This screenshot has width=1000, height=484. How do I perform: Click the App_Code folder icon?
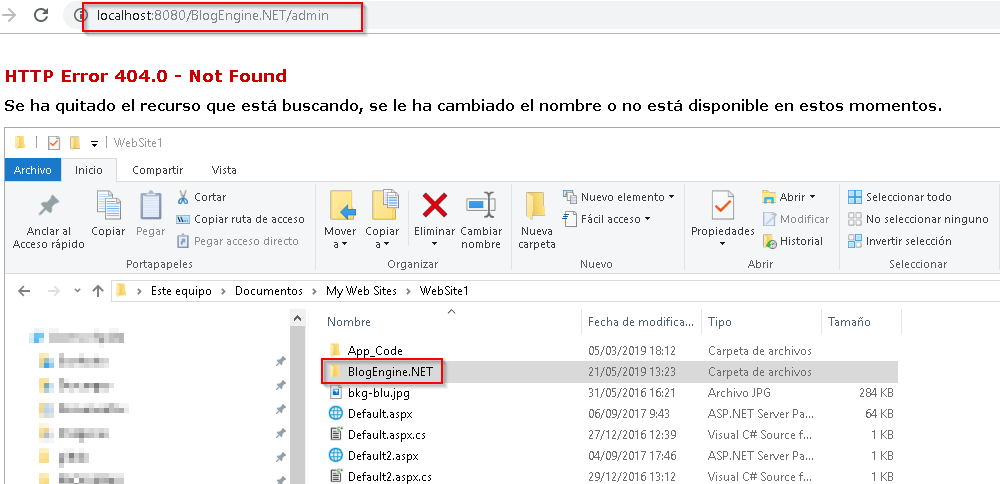[x=335, y=350]
